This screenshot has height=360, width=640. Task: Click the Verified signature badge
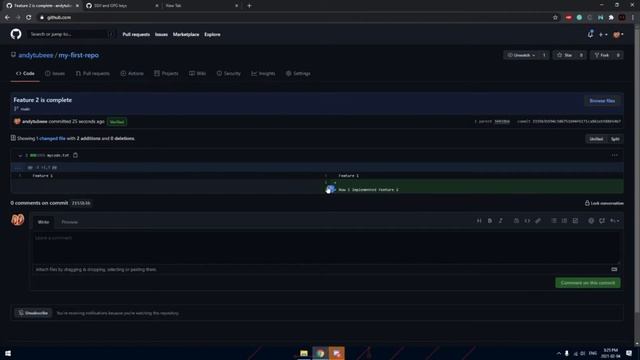(117, 122)
